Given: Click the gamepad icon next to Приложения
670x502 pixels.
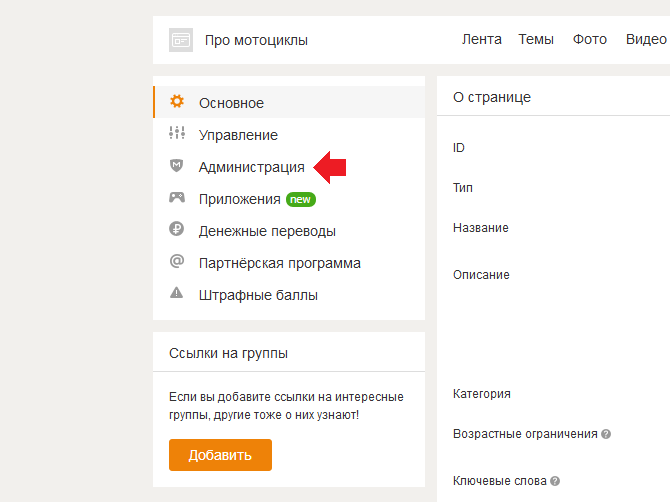Looking at the screenshot, I should 177,197.
